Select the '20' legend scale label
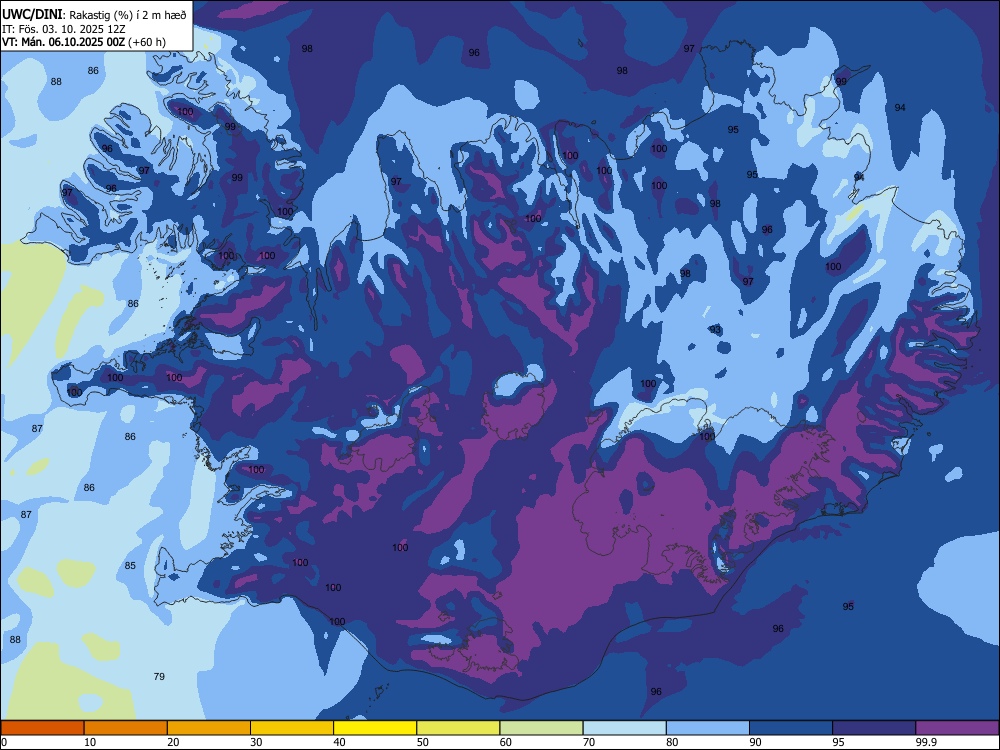1000x750 pixels. point(173,742)
